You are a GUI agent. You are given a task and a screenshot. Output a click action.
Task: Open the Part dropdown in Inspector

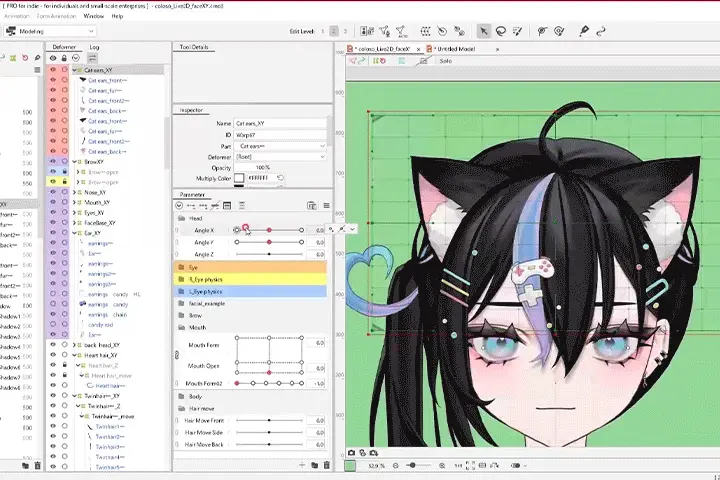281,146
